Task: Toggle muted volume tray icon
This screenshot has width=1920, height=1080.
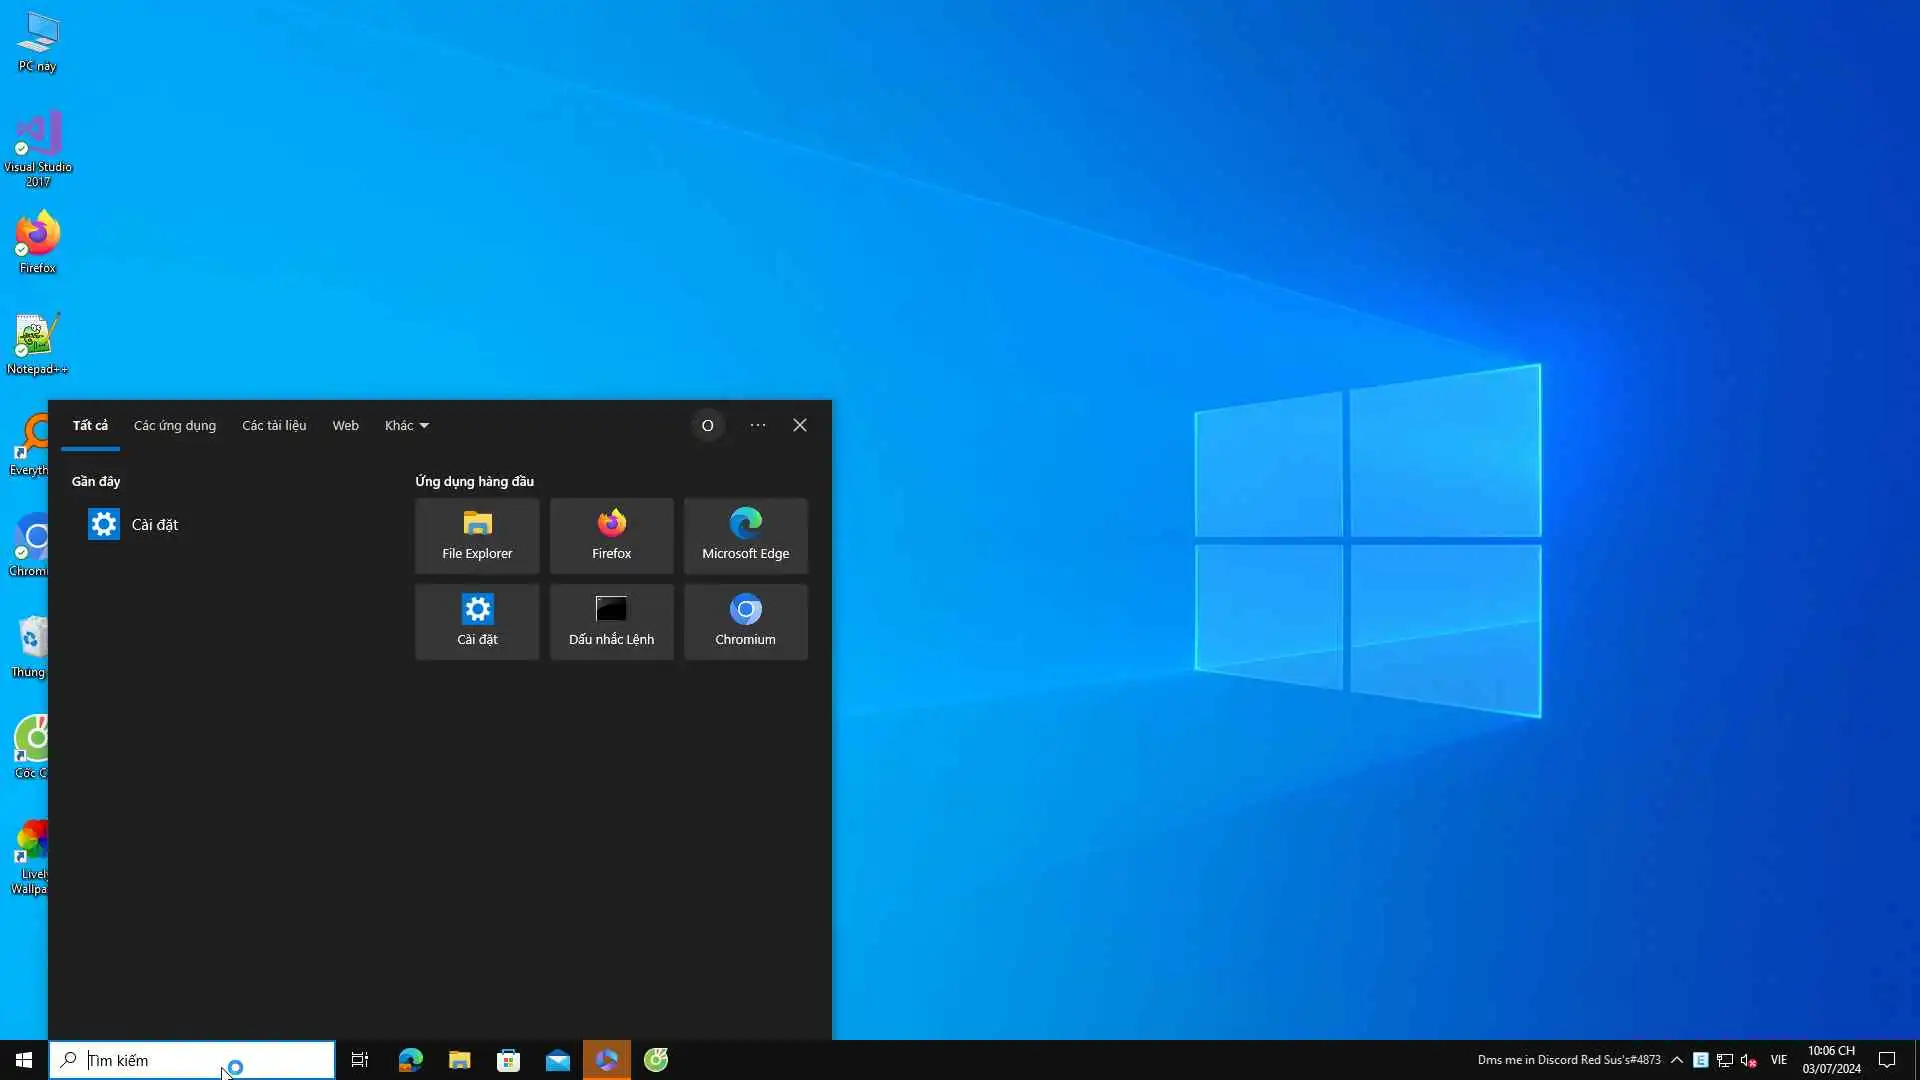Action: click(1748, 1060)
